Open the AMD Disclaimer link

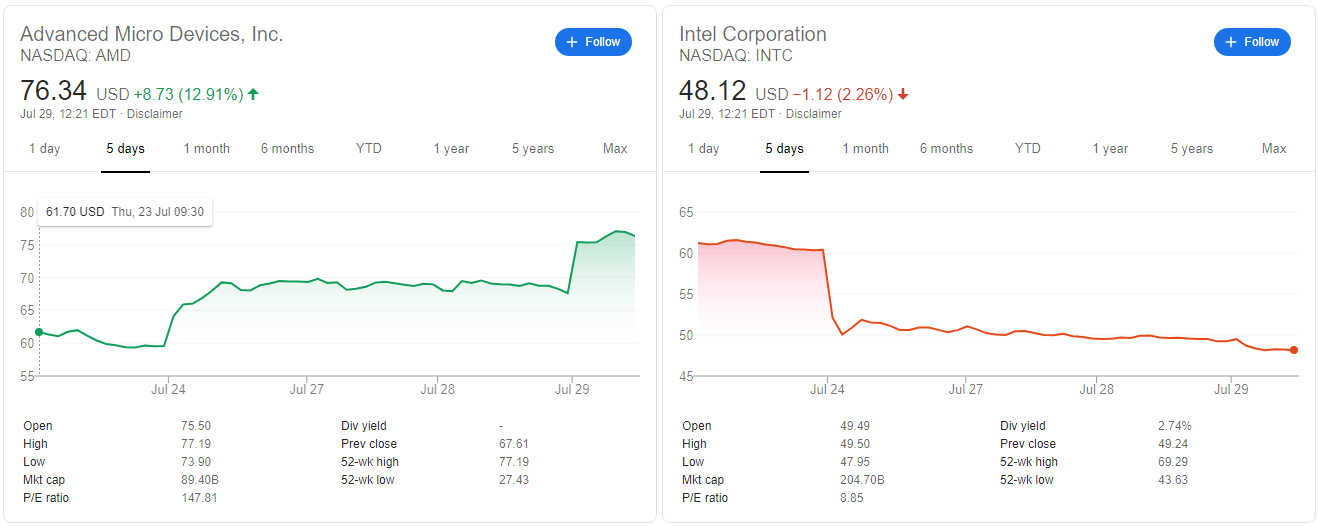click(x=155, y=114)
